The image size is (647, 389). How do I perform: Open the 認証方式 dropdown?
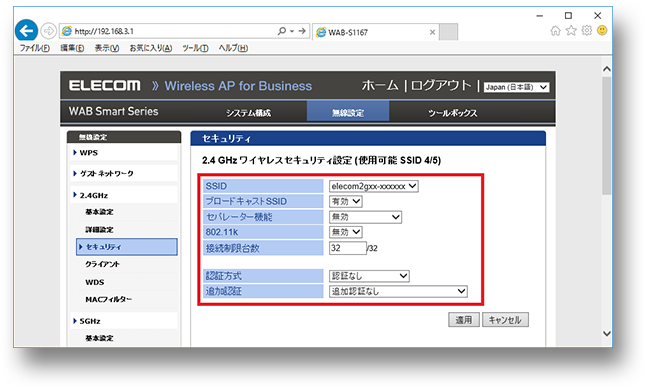(x=369, y=276)
